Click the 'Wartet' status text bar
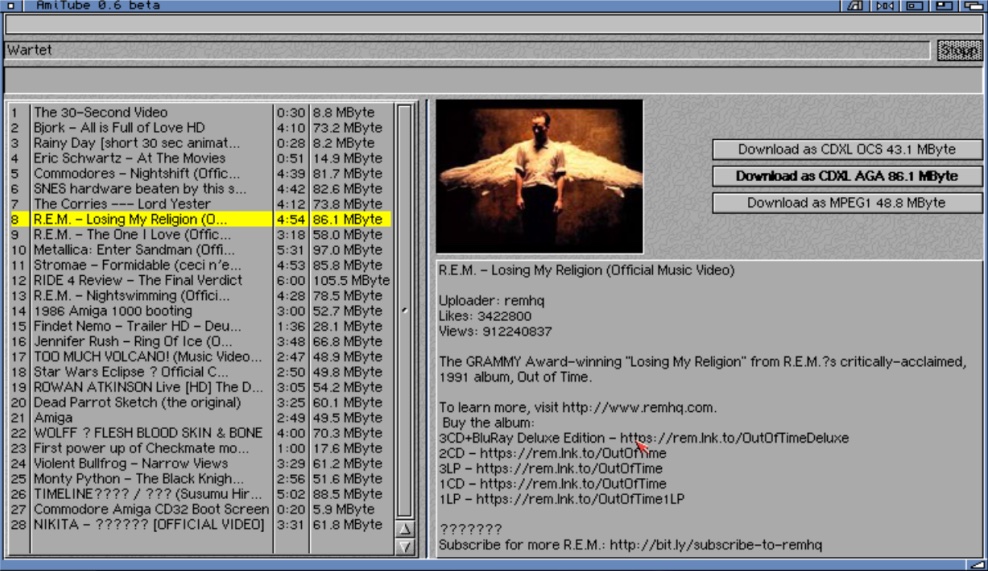 click(467, 50)
